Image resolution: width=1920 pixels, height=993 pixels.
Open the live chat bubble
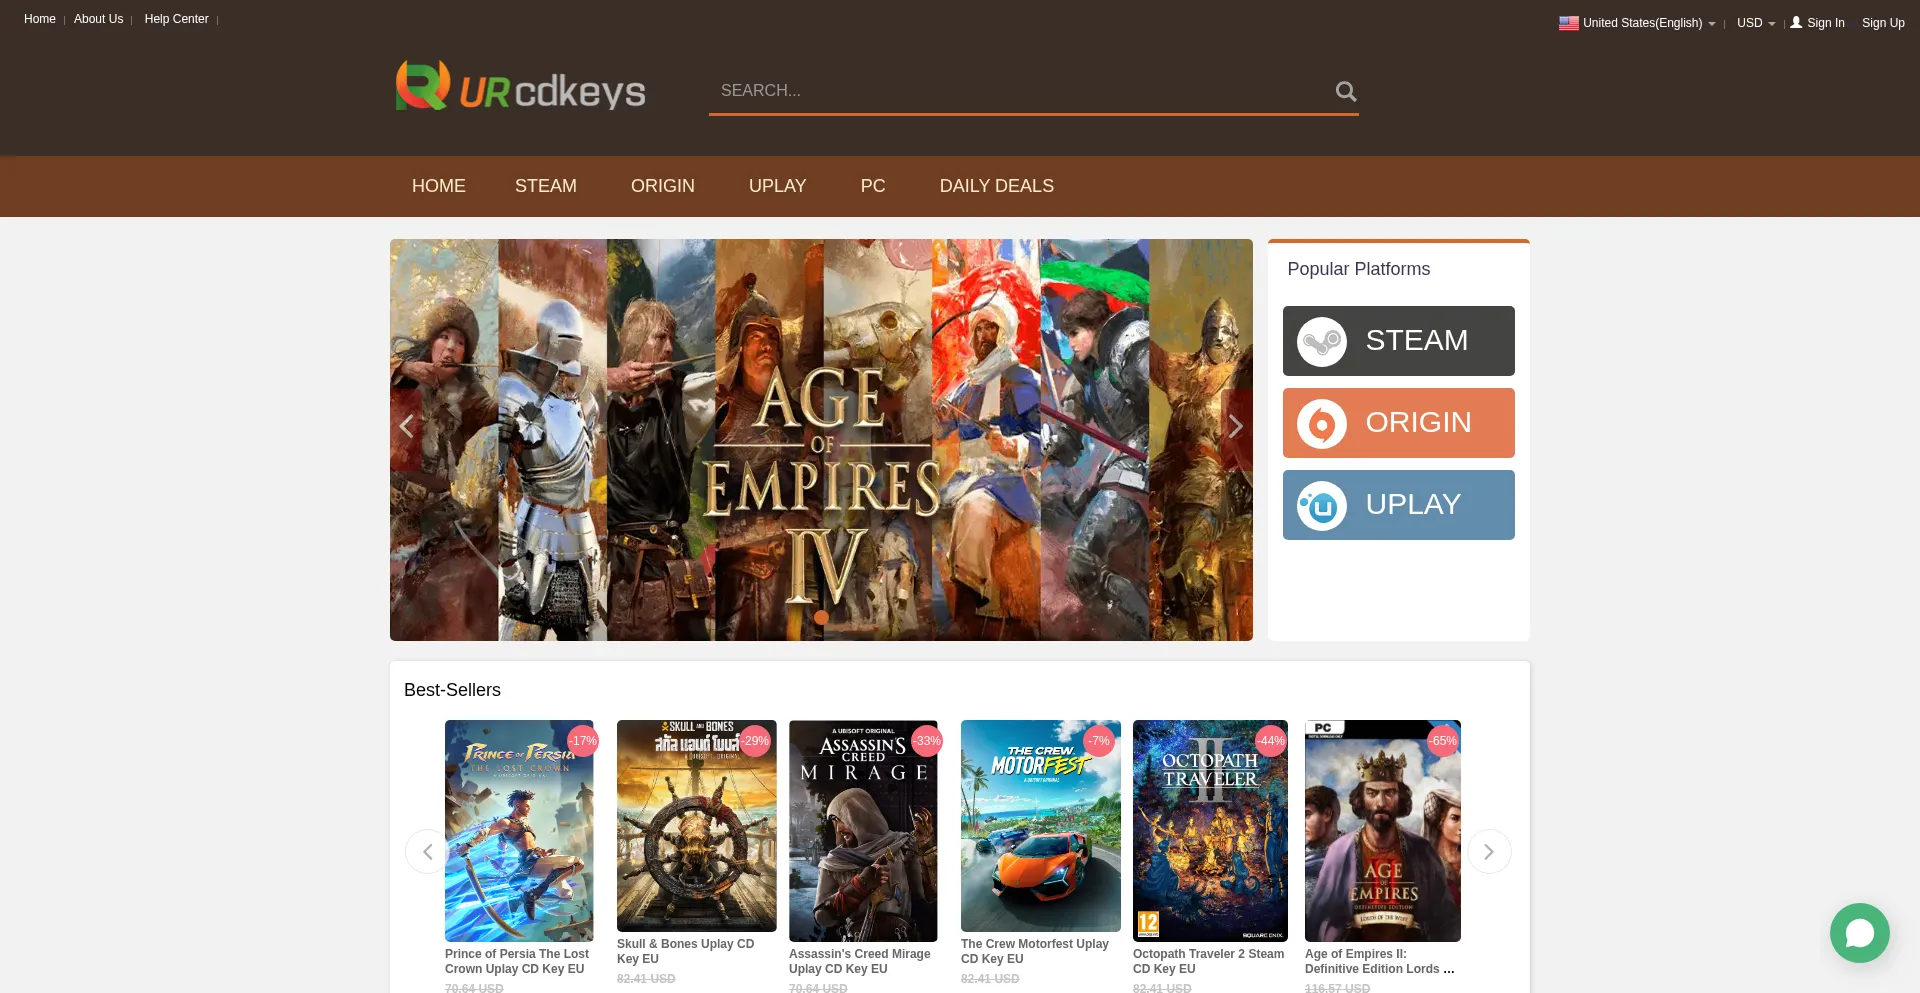(x=1860, y=933)
